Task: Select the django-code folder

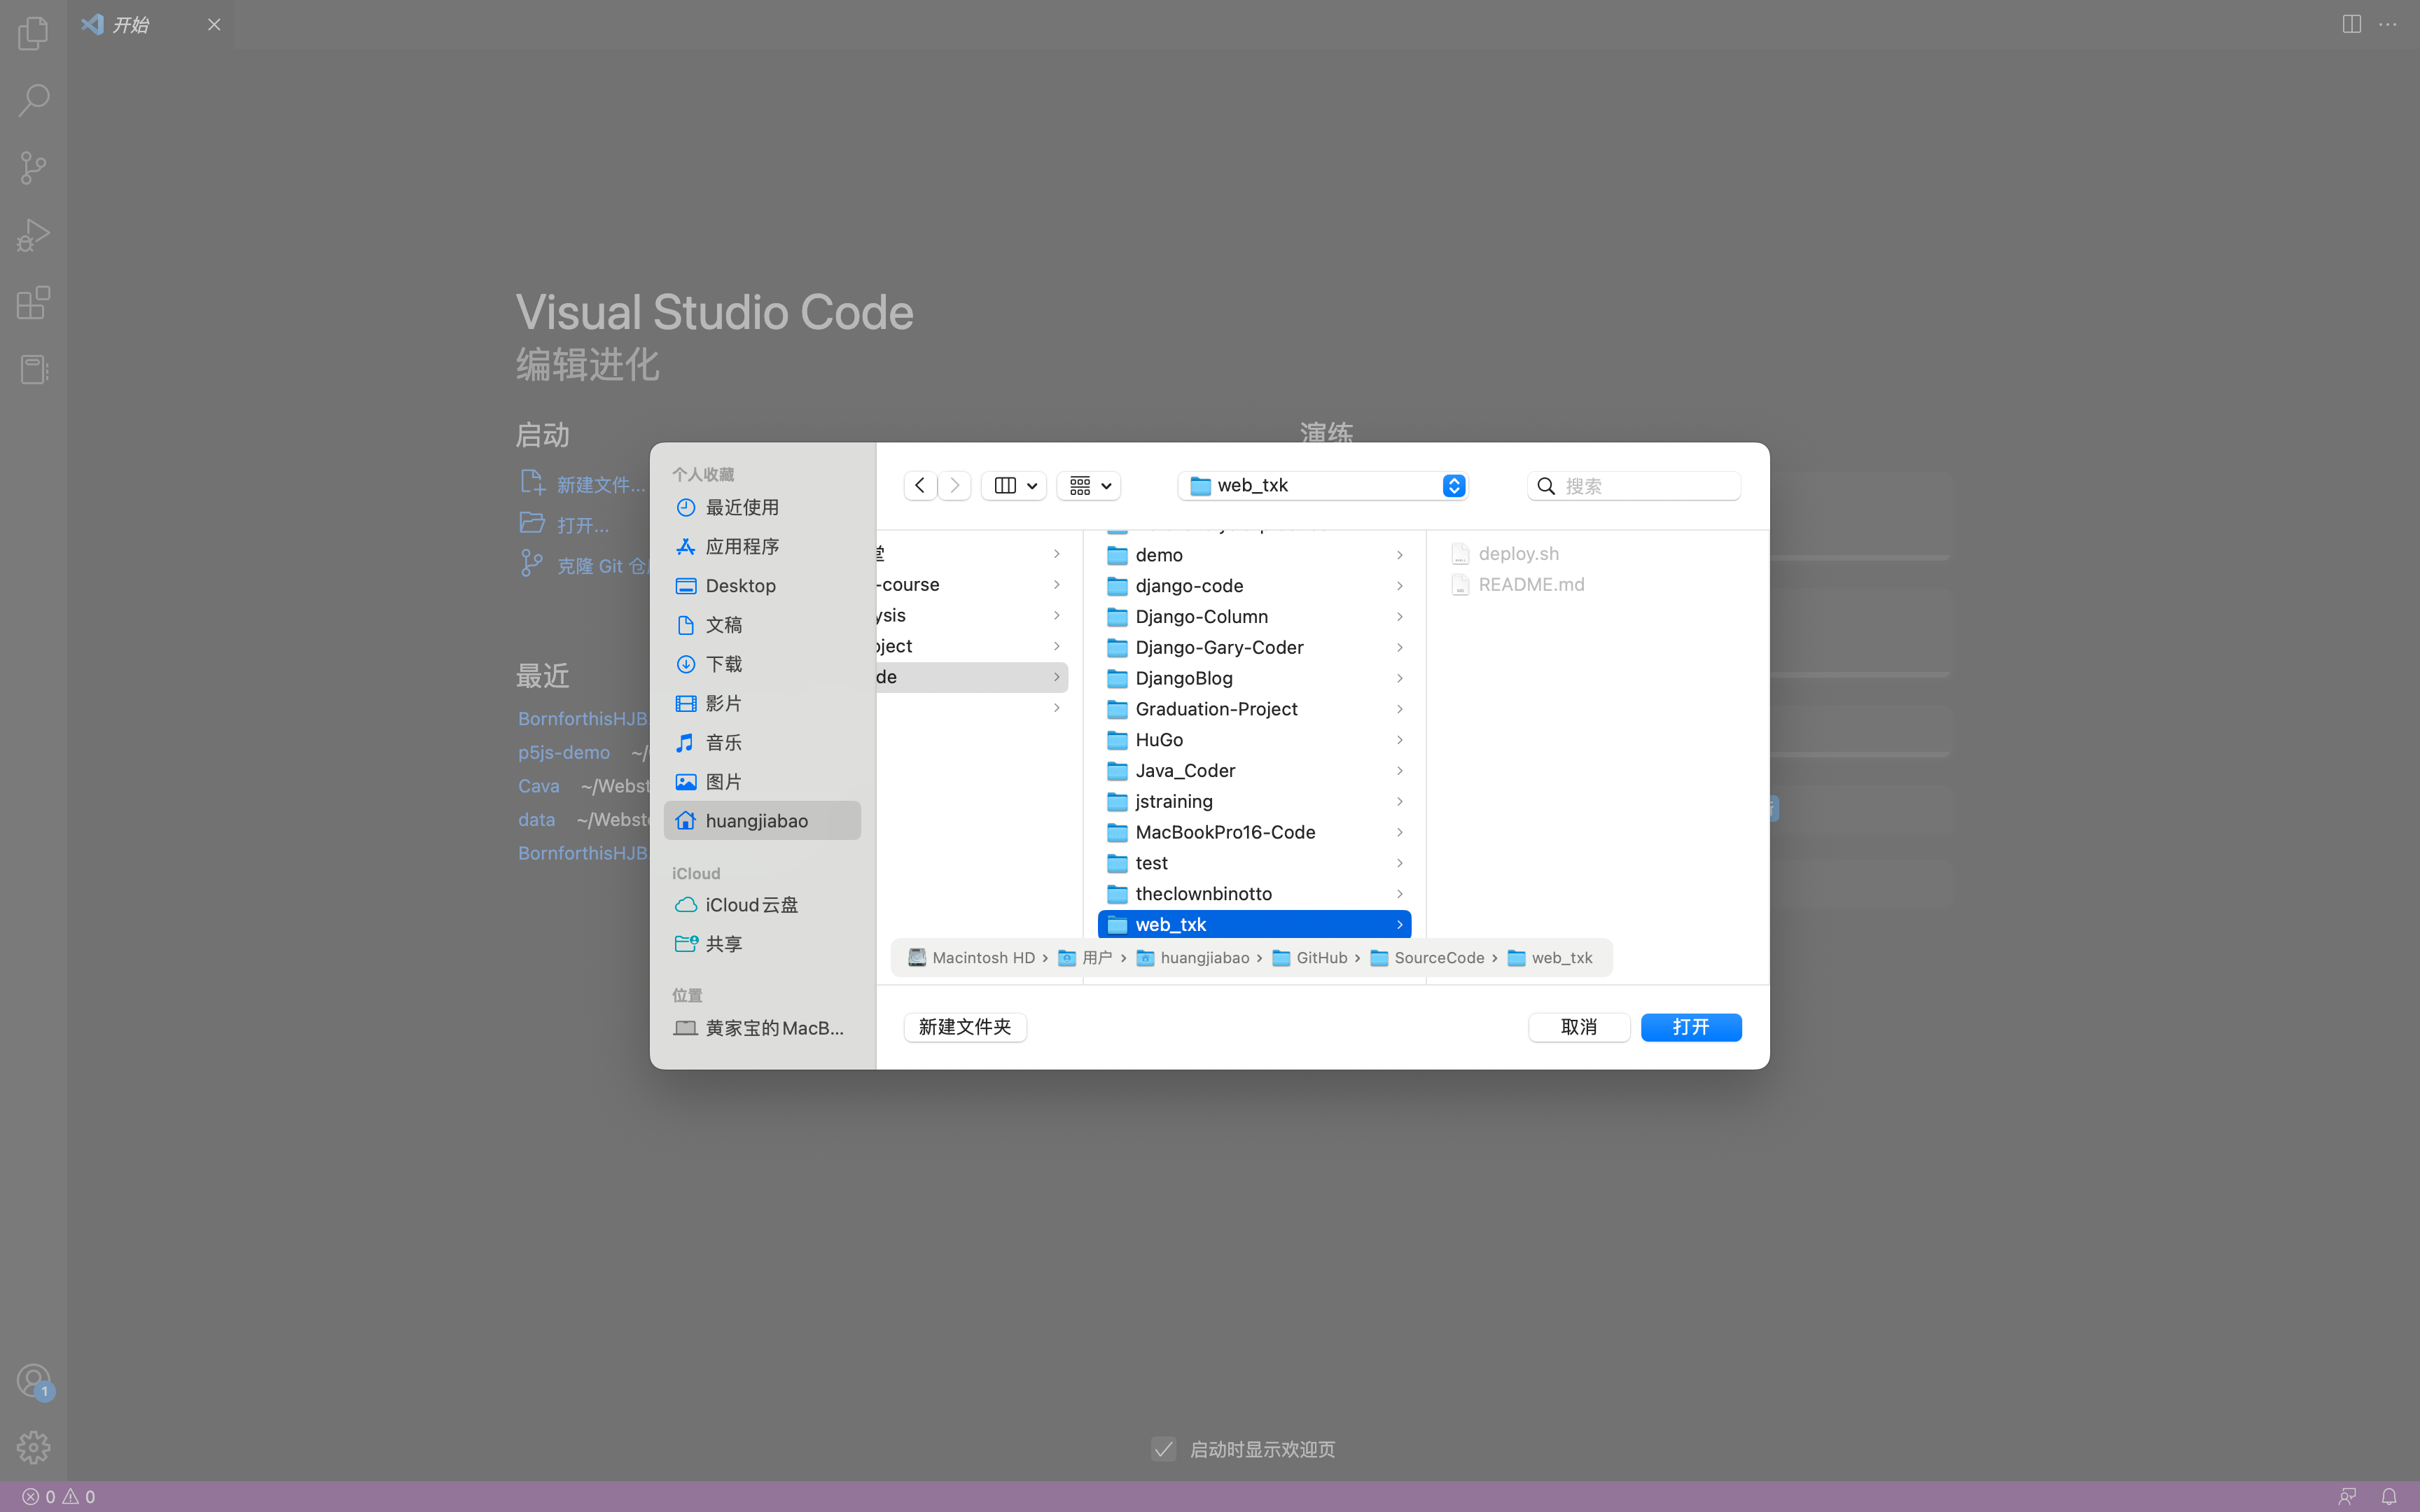Action: (1254, 586)
